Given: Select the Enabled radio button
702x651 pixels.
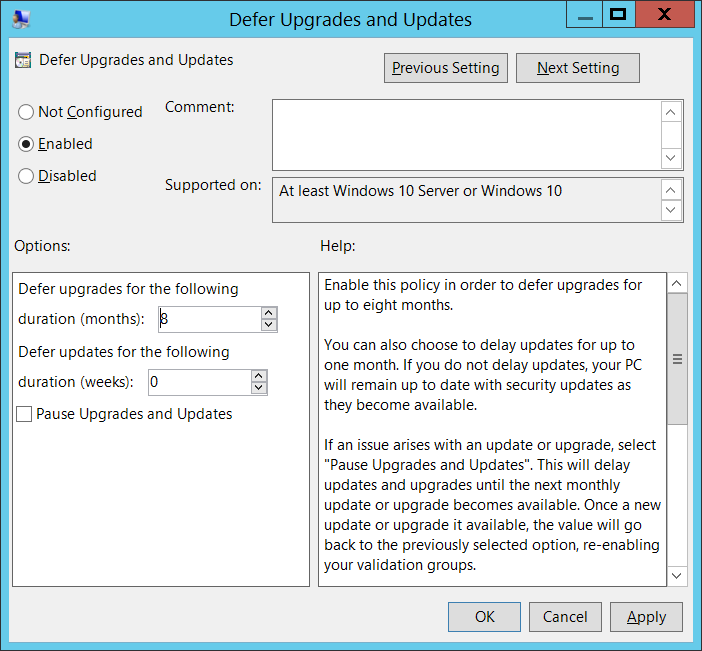Looking at the screenshot, I should 26,144.
